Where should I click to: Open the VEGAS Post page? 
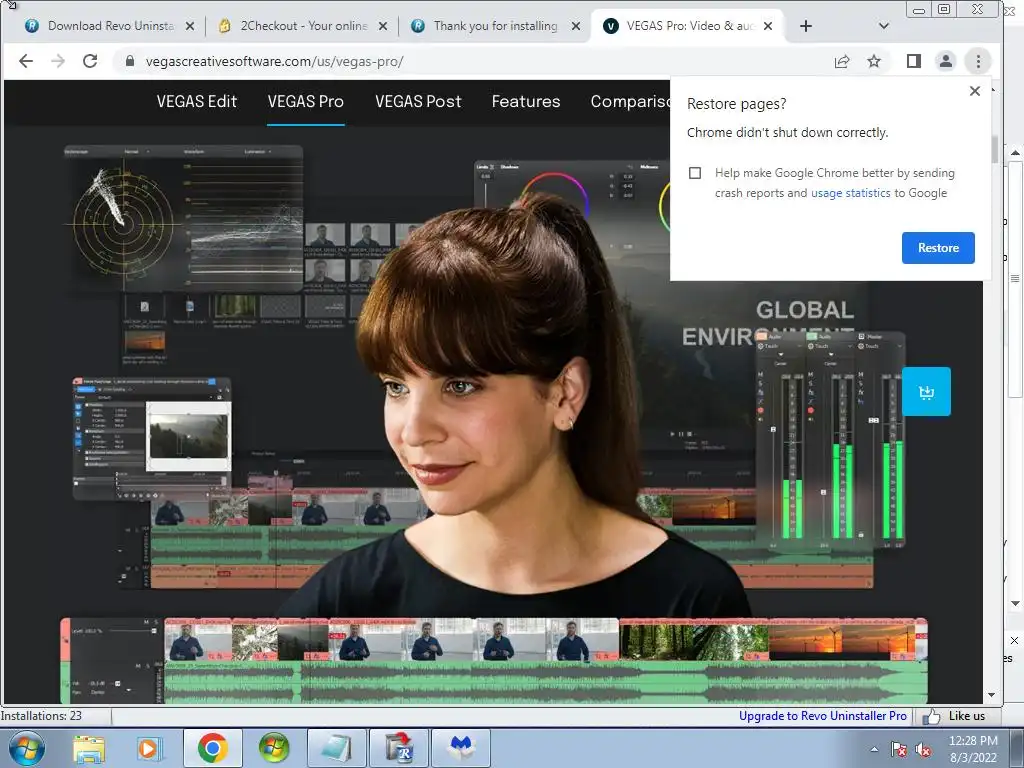click(418, 101)
